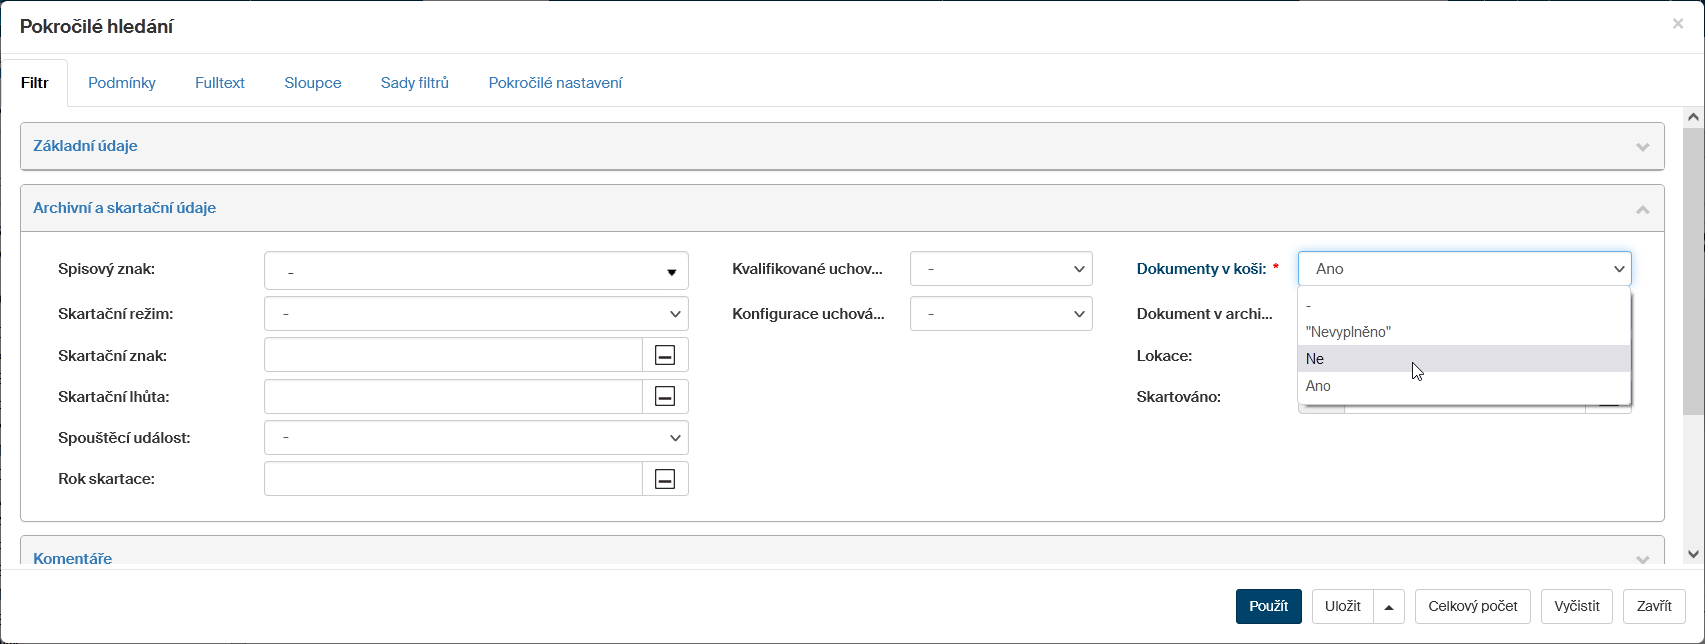Click the Vyčistit button

click(1577, 607)
